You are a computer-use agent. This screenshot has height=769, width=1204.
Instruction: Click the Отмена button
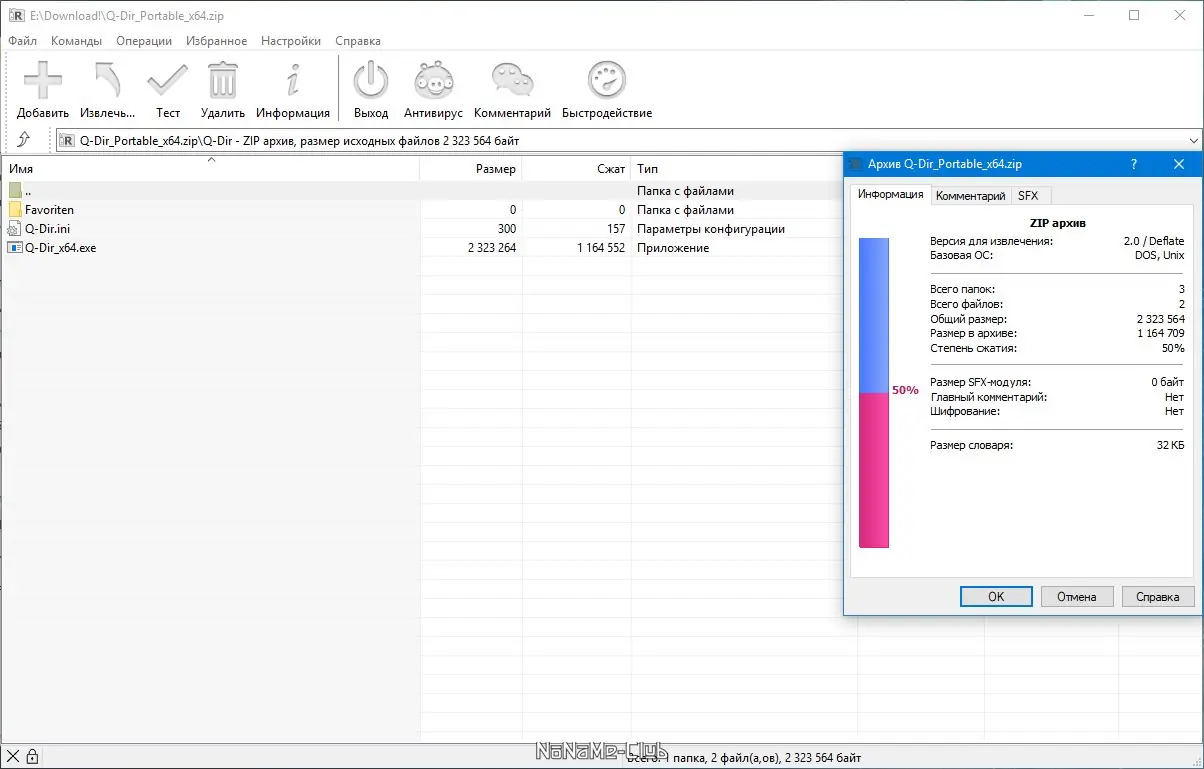pos(1076,596)
